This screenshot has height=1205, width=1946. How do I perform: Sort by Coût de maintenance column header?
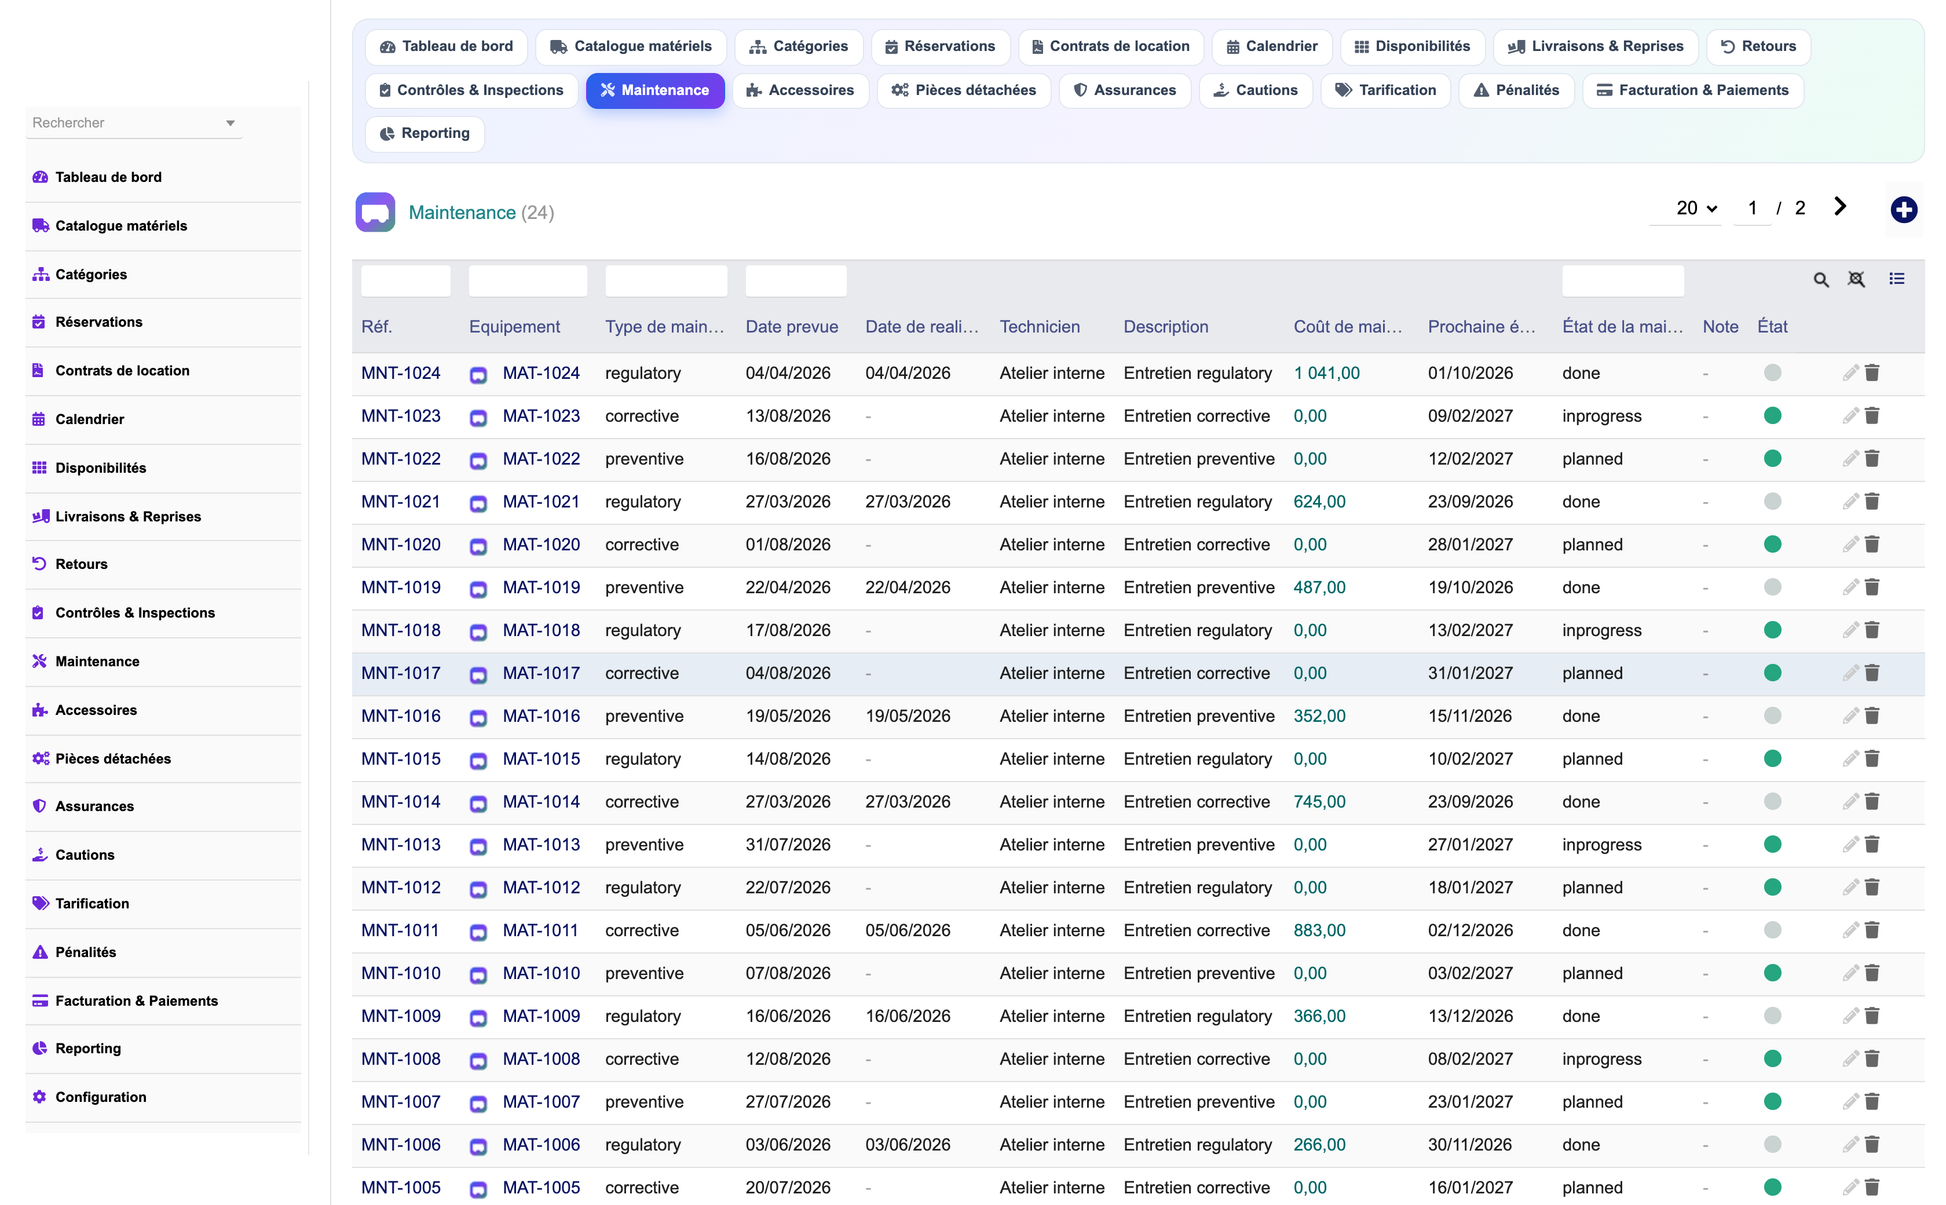[1348, 327]
